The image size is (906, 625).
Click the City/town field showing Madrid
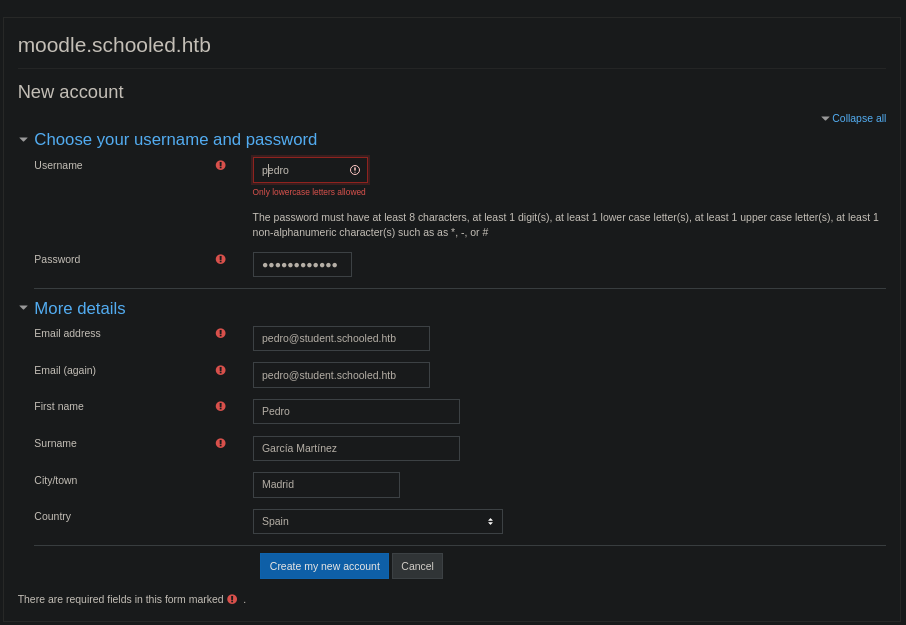pyautogui.click(x=326, y=485)
